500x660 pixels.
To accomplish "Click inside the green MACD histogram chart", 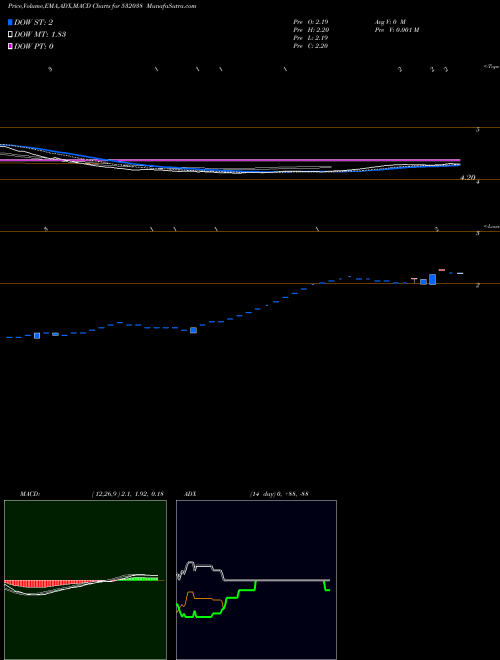I will 85,580.
